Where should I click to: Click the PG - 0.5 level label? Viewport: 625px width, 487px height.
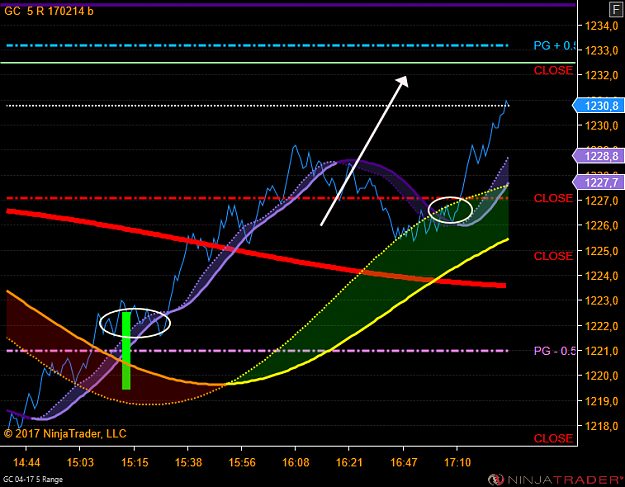click(x=554, y=351)
